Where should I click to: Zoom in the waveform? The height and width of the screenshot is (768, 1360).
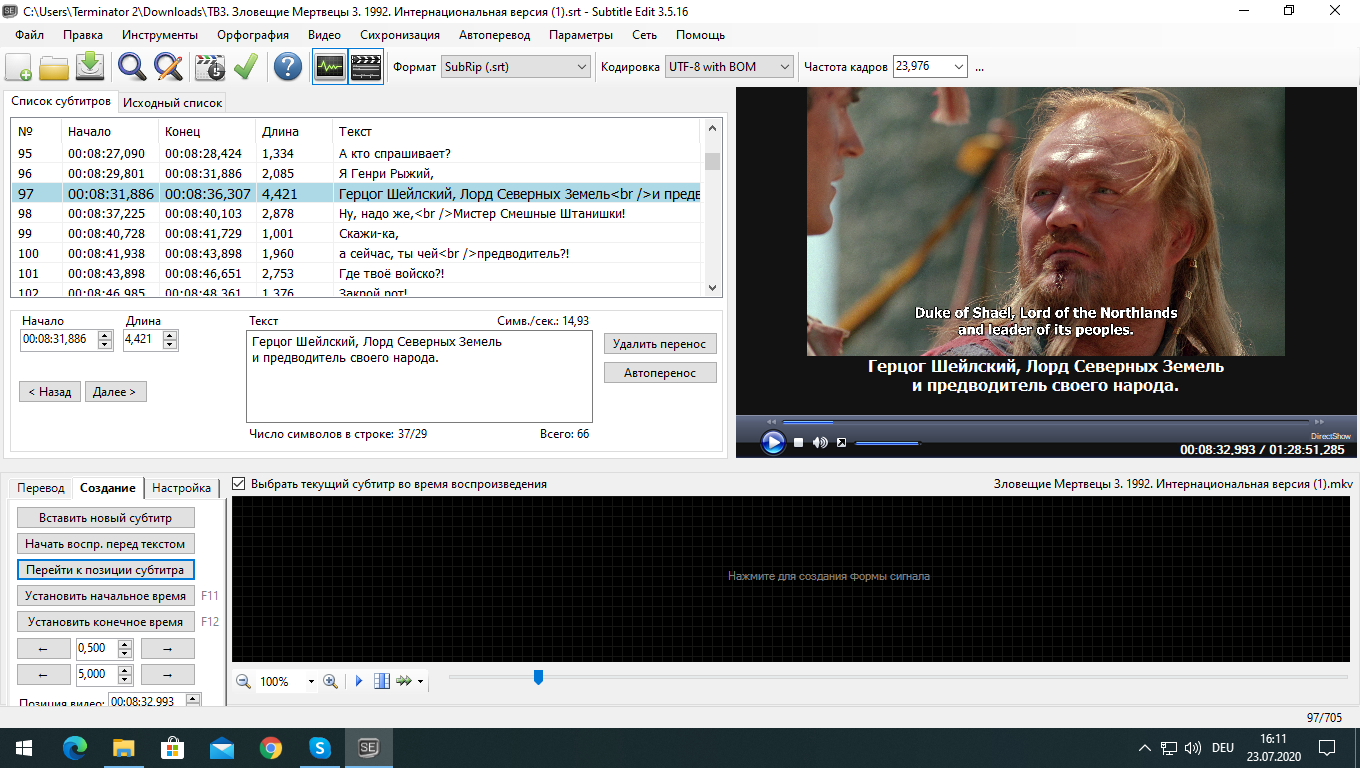tap(330, 681)
